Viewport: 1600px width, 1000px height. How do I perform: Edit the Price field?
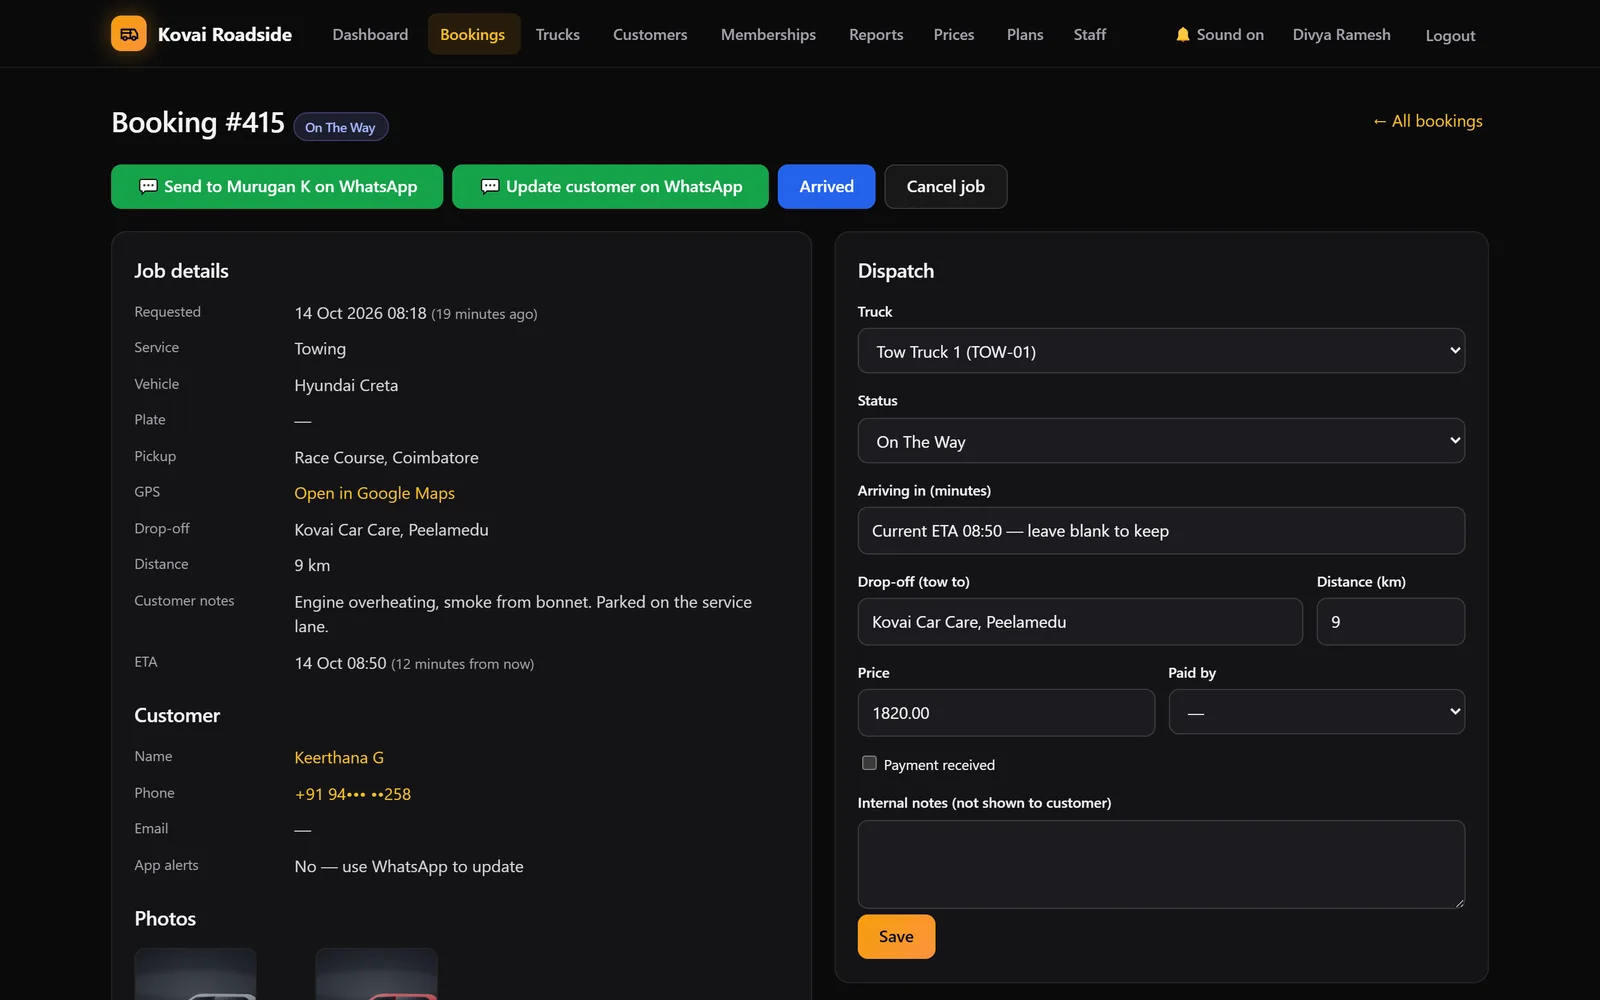1006,713
